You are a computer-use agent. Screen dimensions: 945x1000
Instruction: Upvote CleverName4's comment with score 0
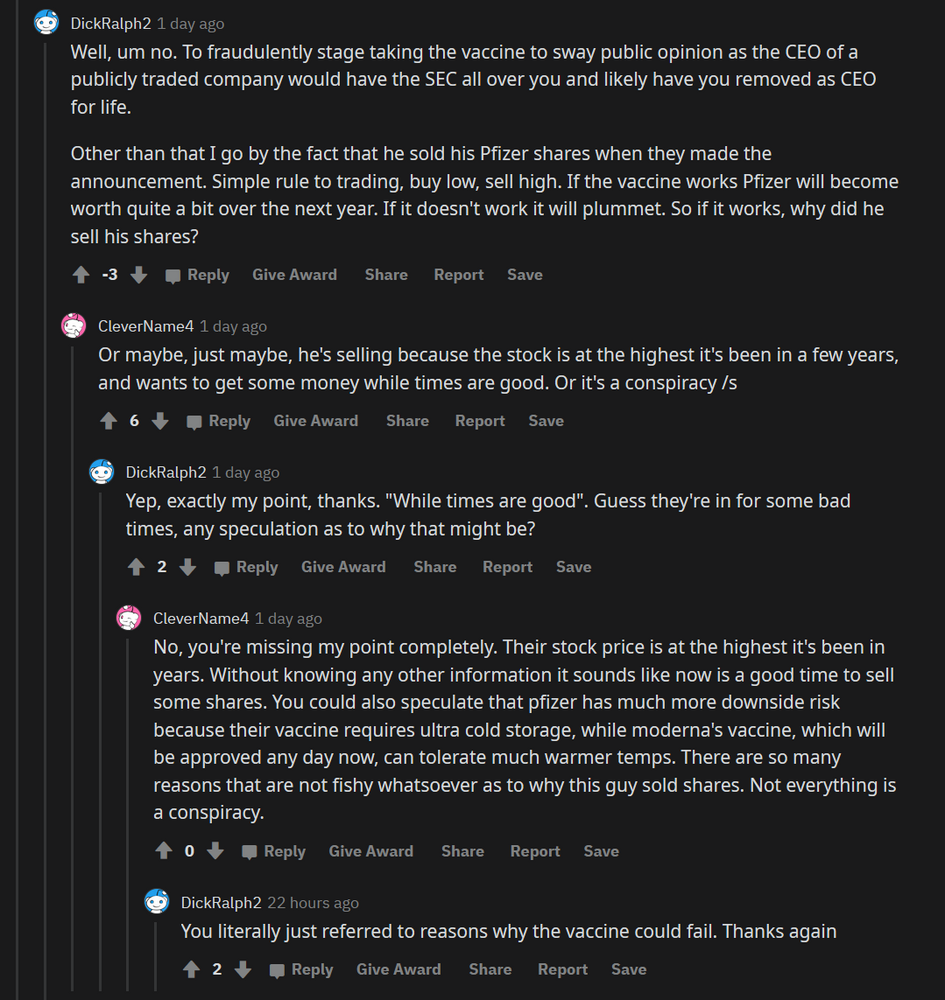click(x=164, y=851)
